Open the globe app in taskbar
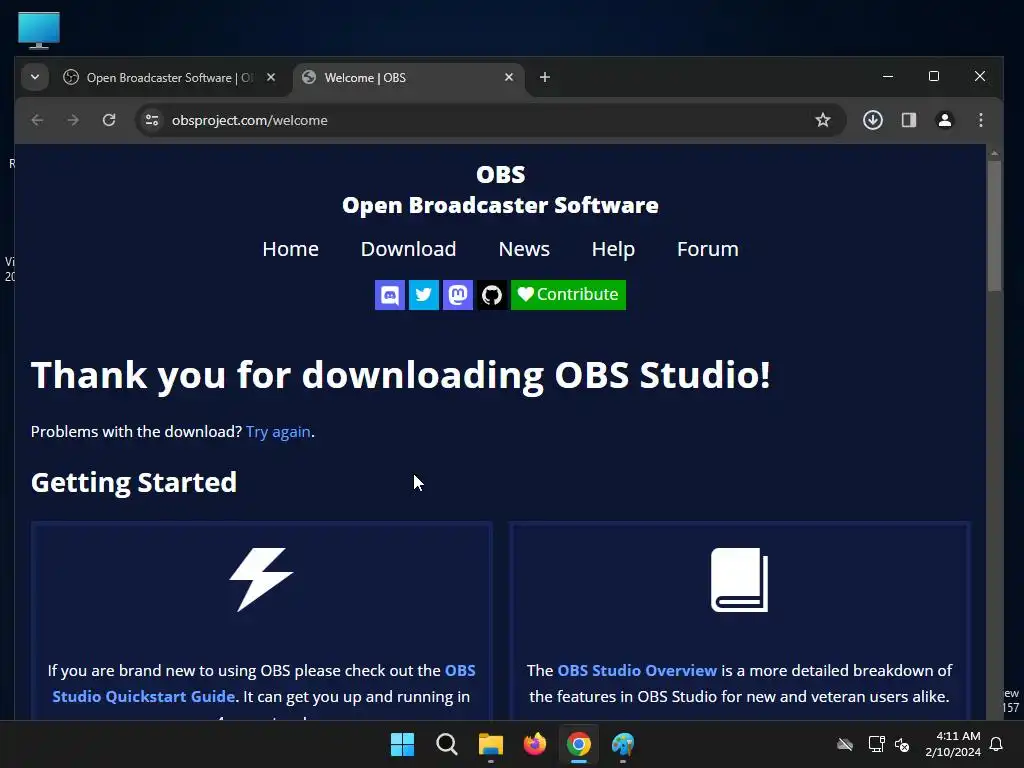The height and width of the screenshot is (768, 1024). pos(623,744)
